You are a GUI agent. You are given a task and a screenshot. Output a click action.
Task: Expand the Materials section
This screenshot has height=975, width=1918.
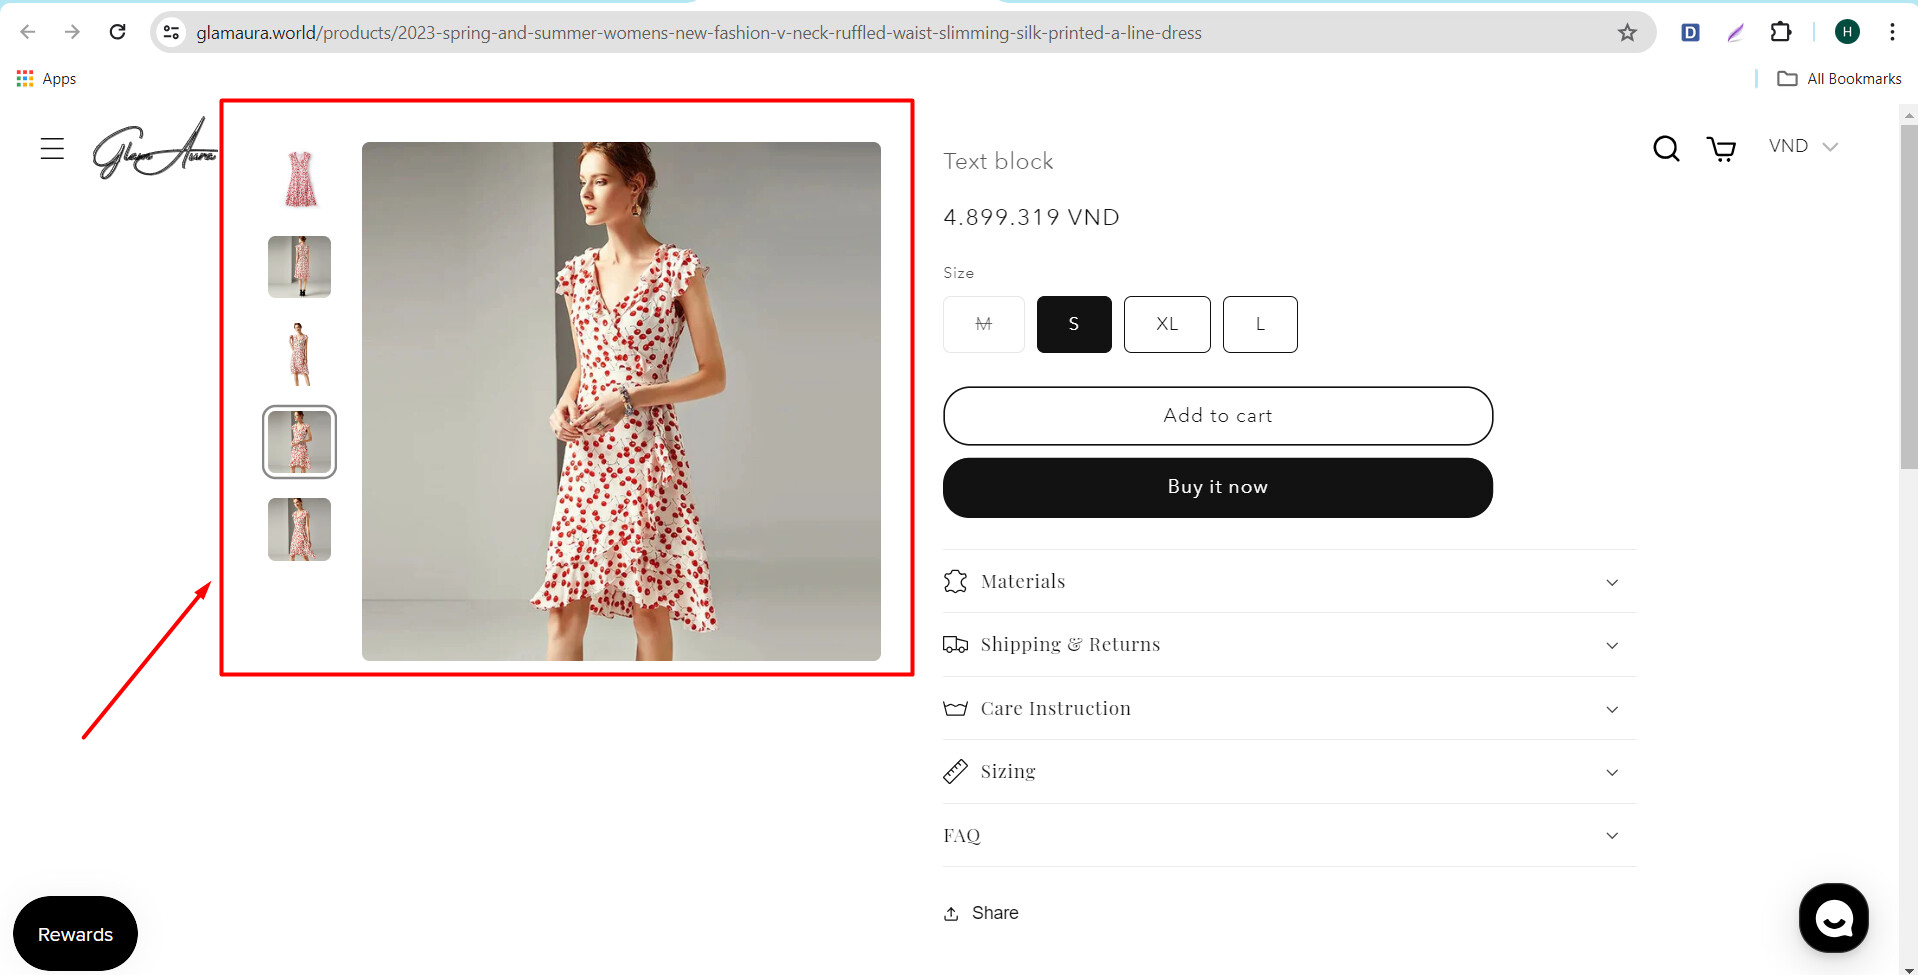1289,582
